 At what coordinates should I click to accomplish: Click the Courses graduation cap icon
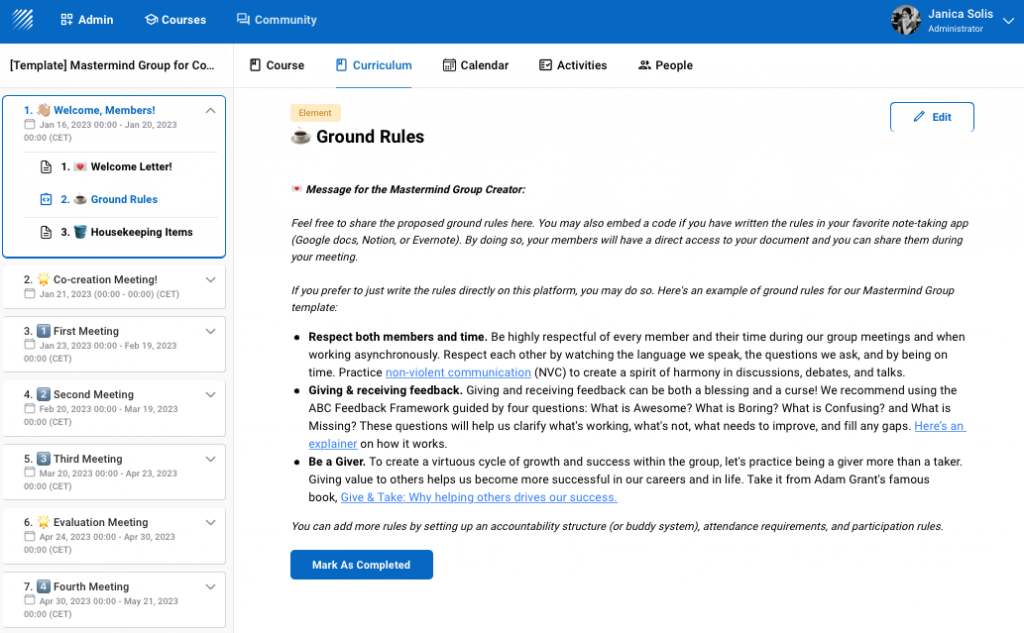point(151,20)
